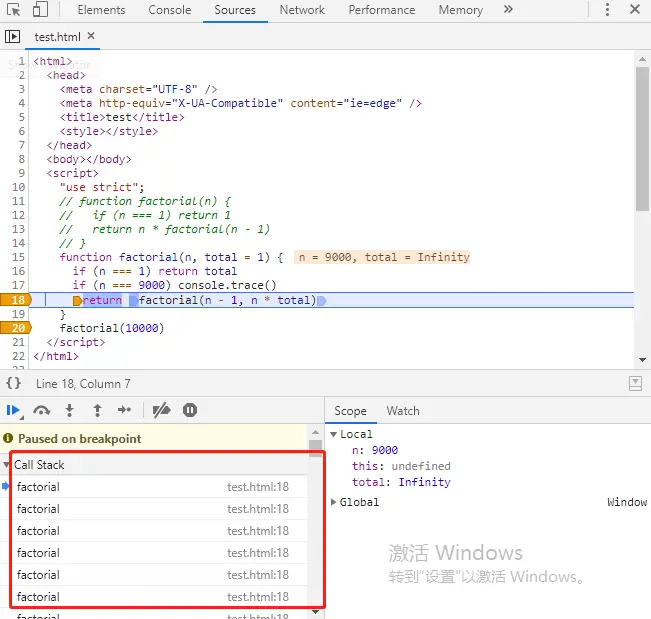Switch to the Watch tab
The width and height of the screenshot is (651, 619).
(403, 411)
